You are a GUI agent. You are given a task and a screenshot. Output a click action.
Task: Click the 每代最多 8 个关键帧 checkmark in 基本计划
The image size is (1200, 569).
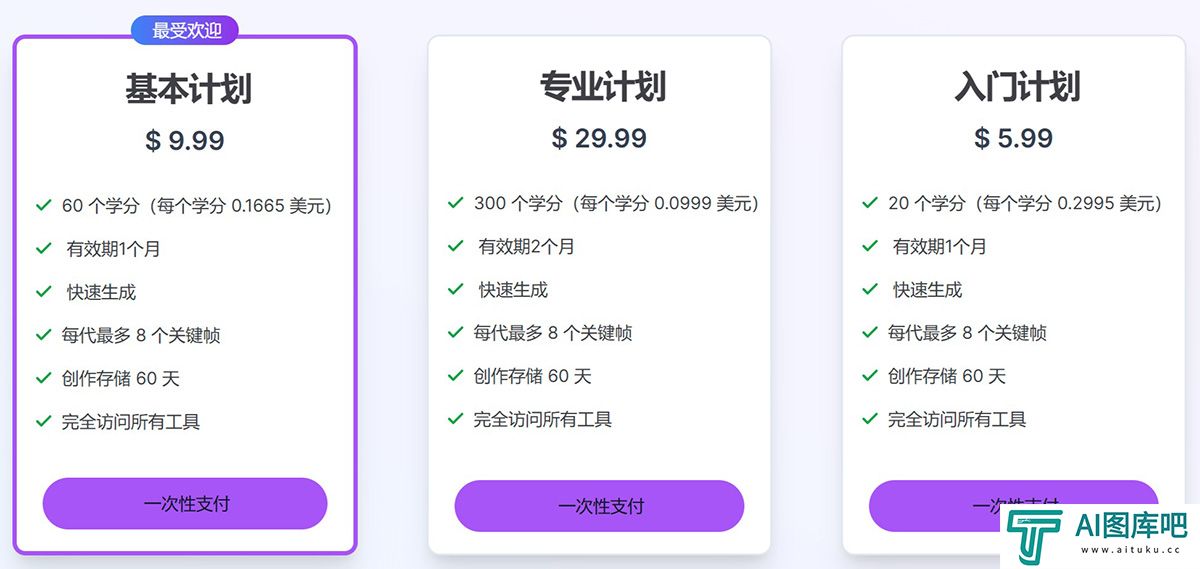coord(43,335)
